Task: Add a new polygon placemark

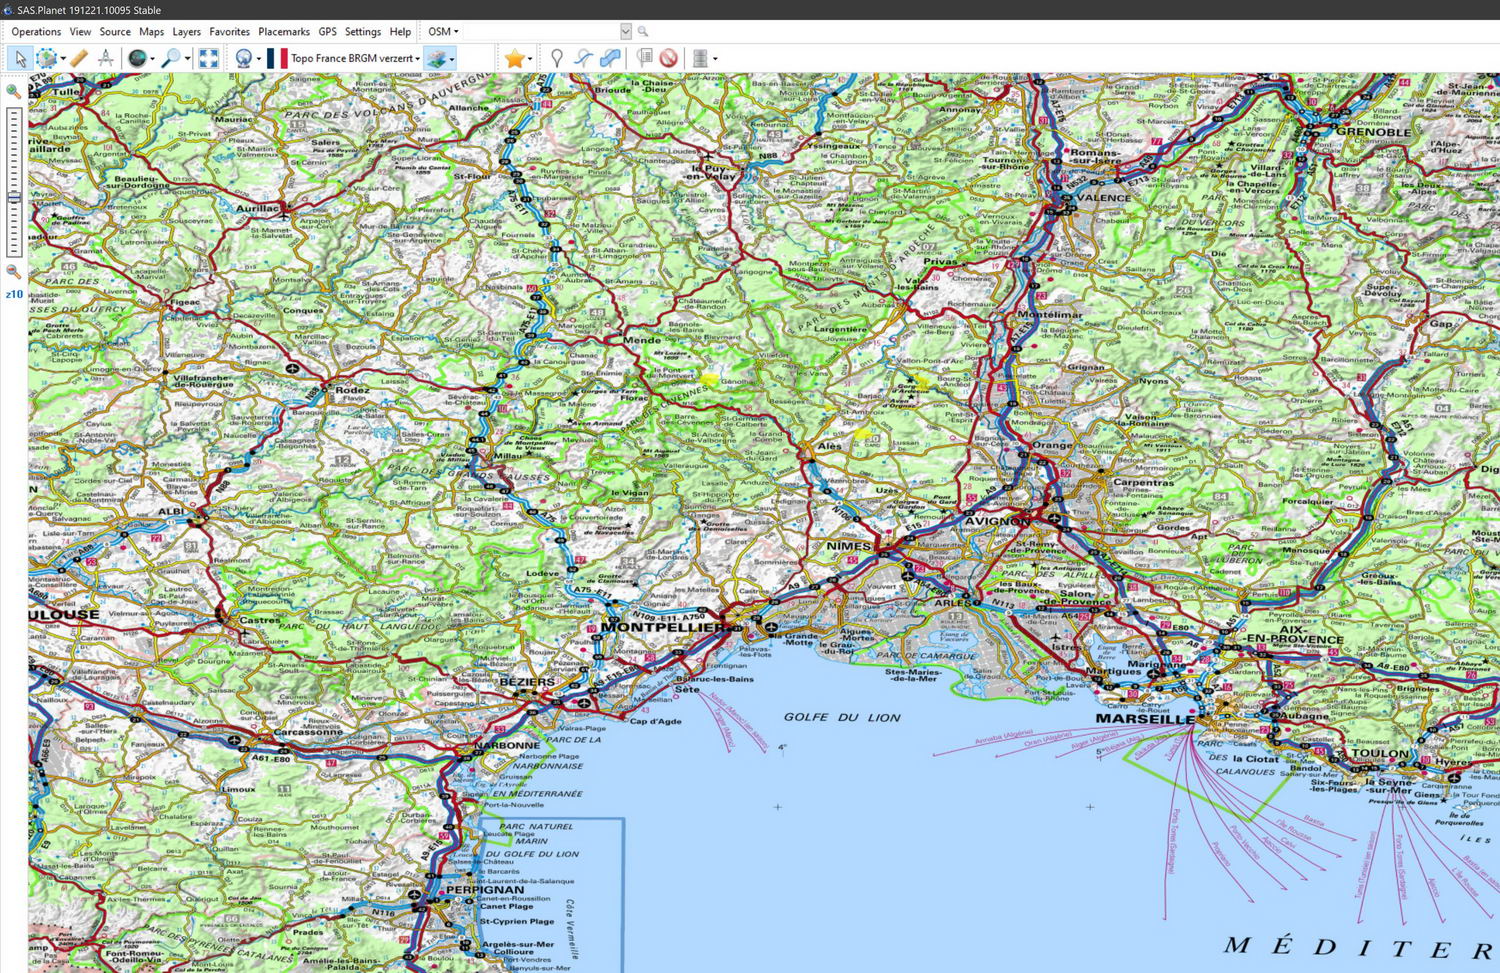Action: [x=609, y=59]
